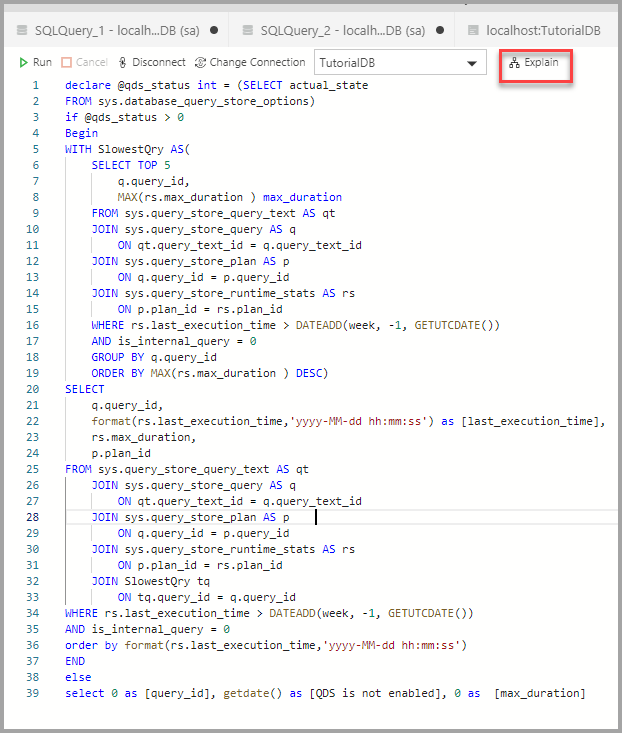Click 'END' keyword on line 37
Screen dimensions: 622x733
[x=75, y=661]
